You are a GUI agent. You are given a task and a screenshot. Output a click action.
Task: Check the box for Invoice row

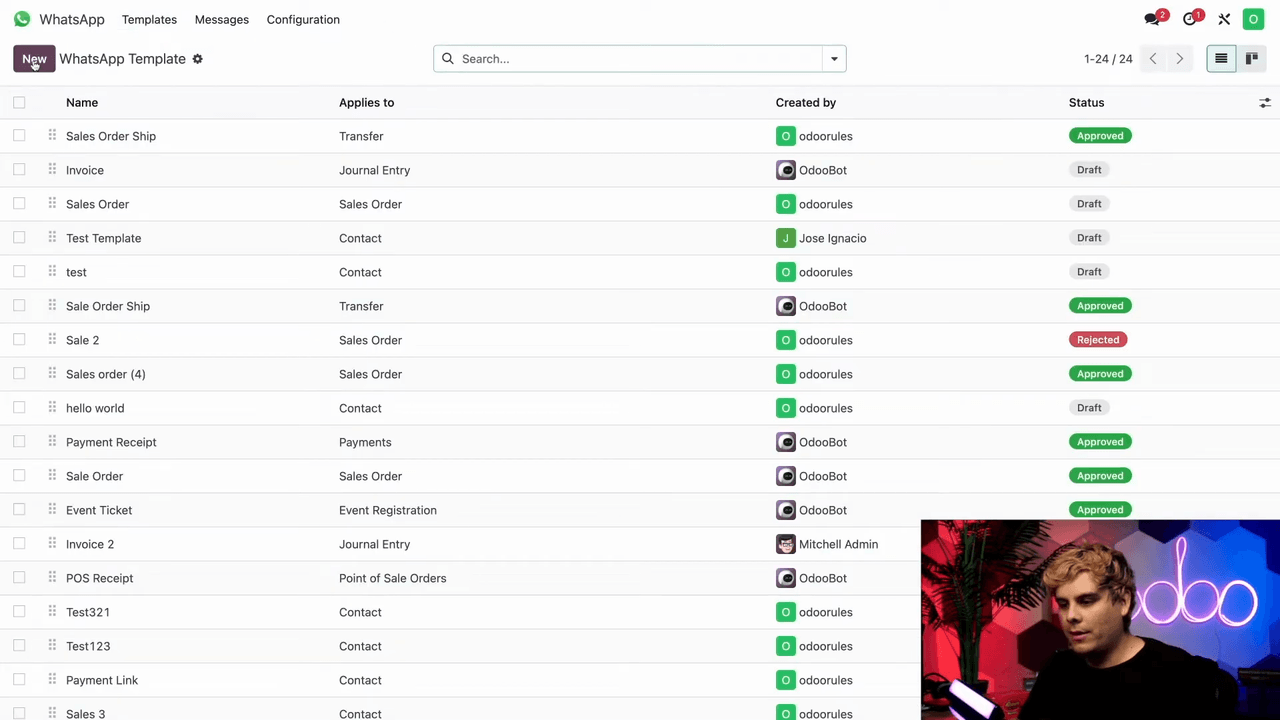[x=19, y=170]
